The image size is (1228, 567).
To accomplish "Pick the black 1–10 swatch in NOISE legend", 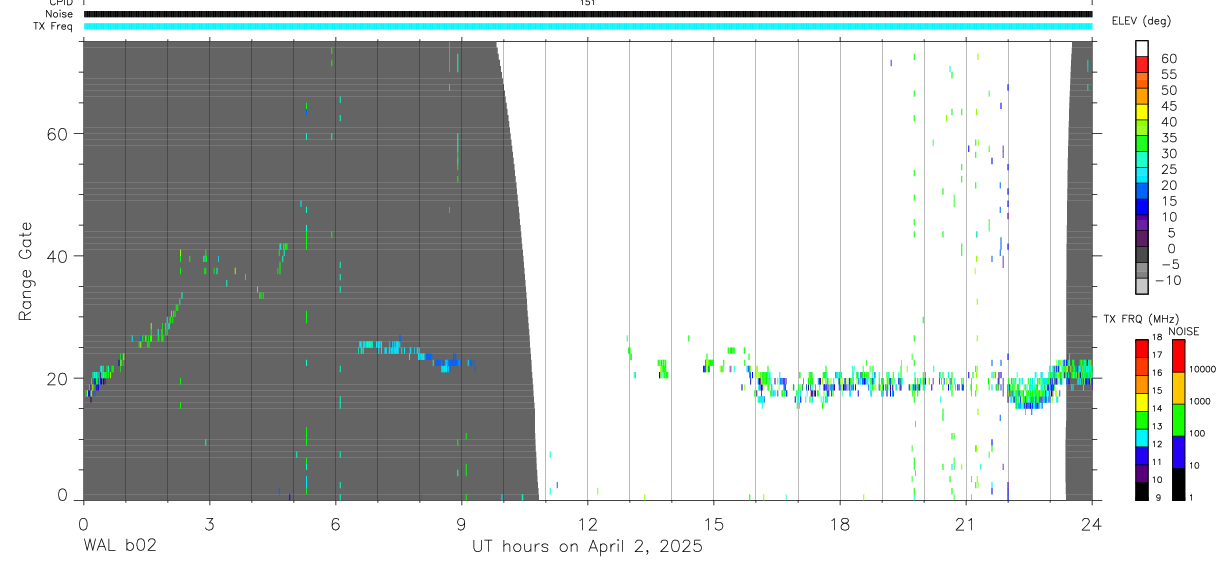I will [x=1178, y=483].
